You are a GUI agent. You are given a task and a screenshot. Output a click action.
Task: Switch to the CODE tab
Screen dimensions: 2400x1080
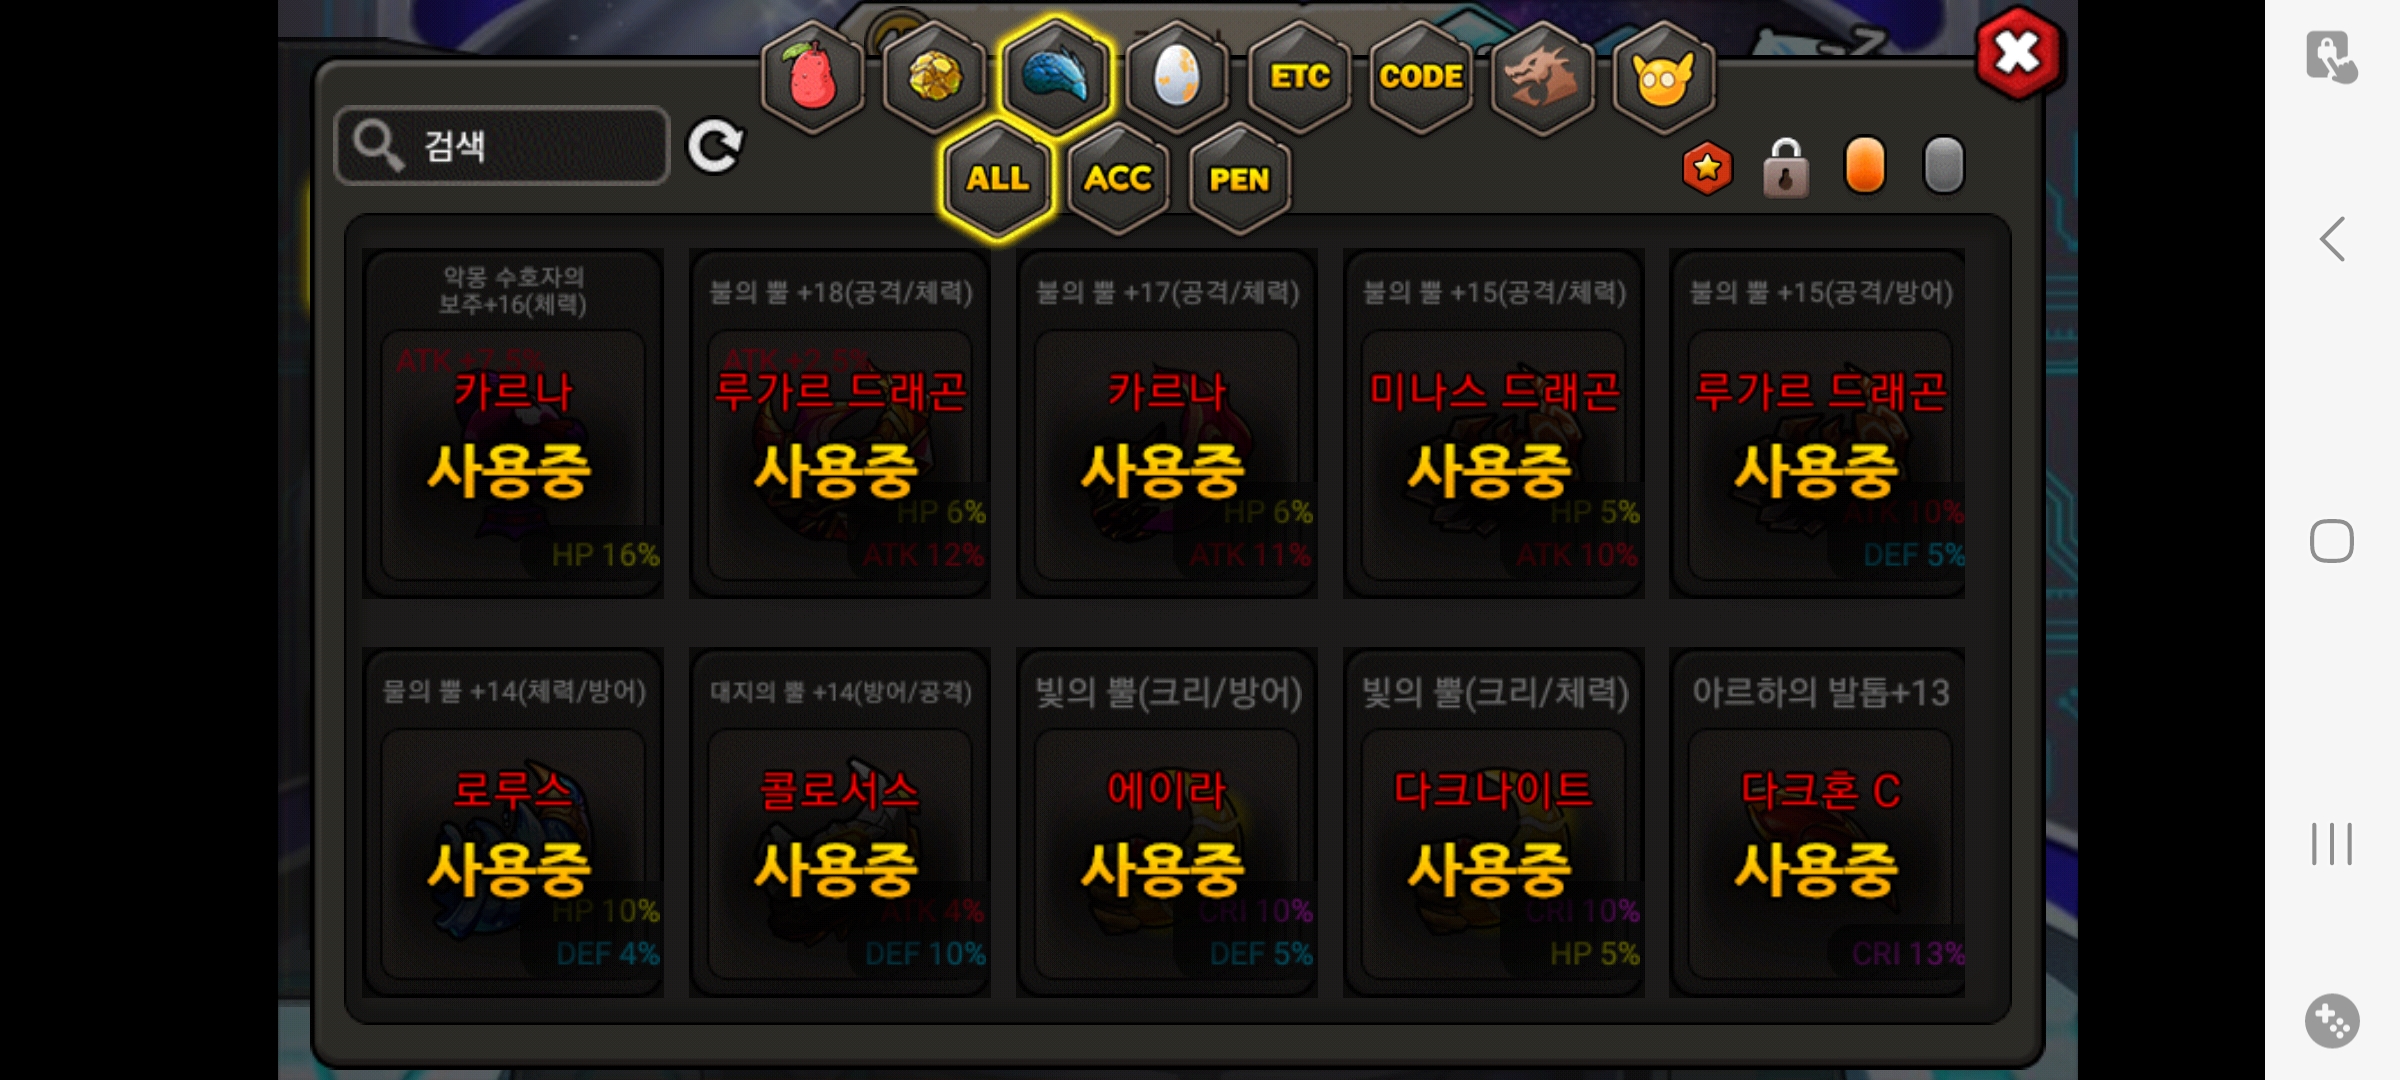(x=1420, y=76)
